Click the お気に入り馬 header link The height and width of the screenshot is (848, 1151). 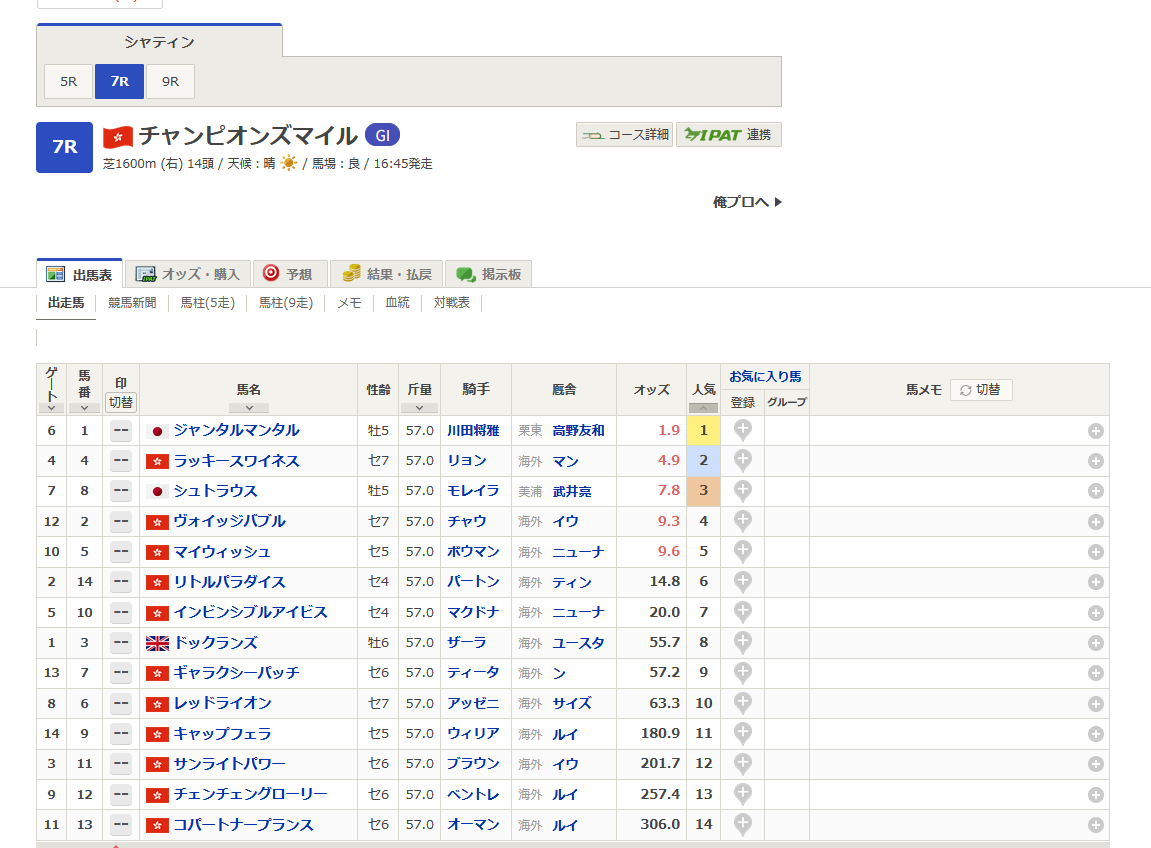765,377
